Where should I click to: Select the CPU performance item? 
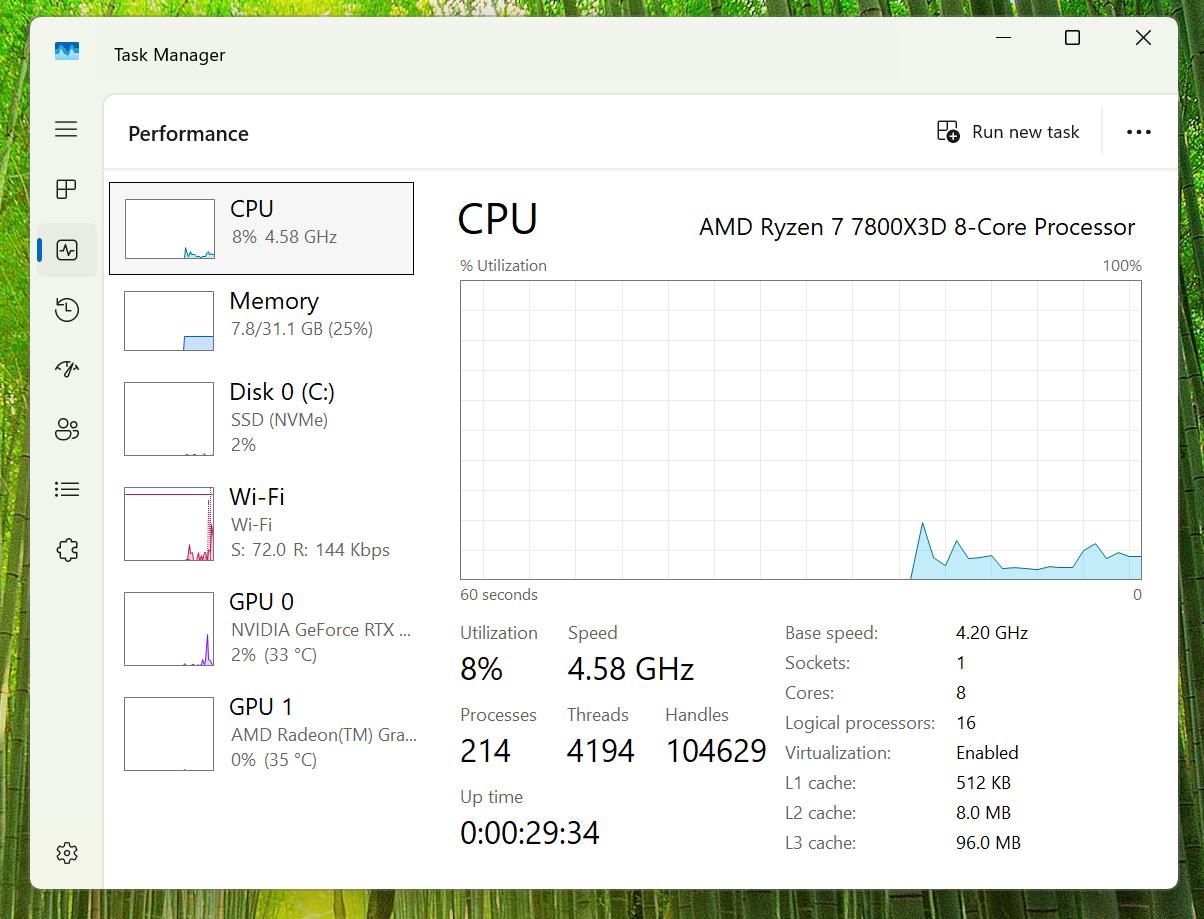261,228
